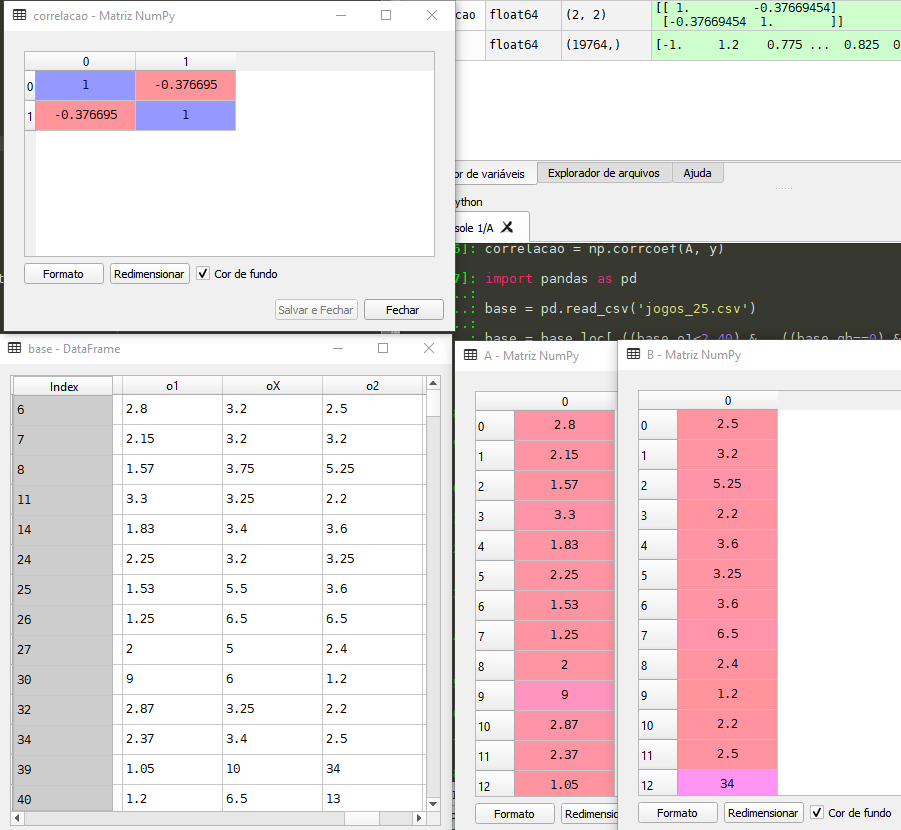Click the left arrow of the DataFrame horizontal scrollbar
901x830 pixels.
[17, 817]
